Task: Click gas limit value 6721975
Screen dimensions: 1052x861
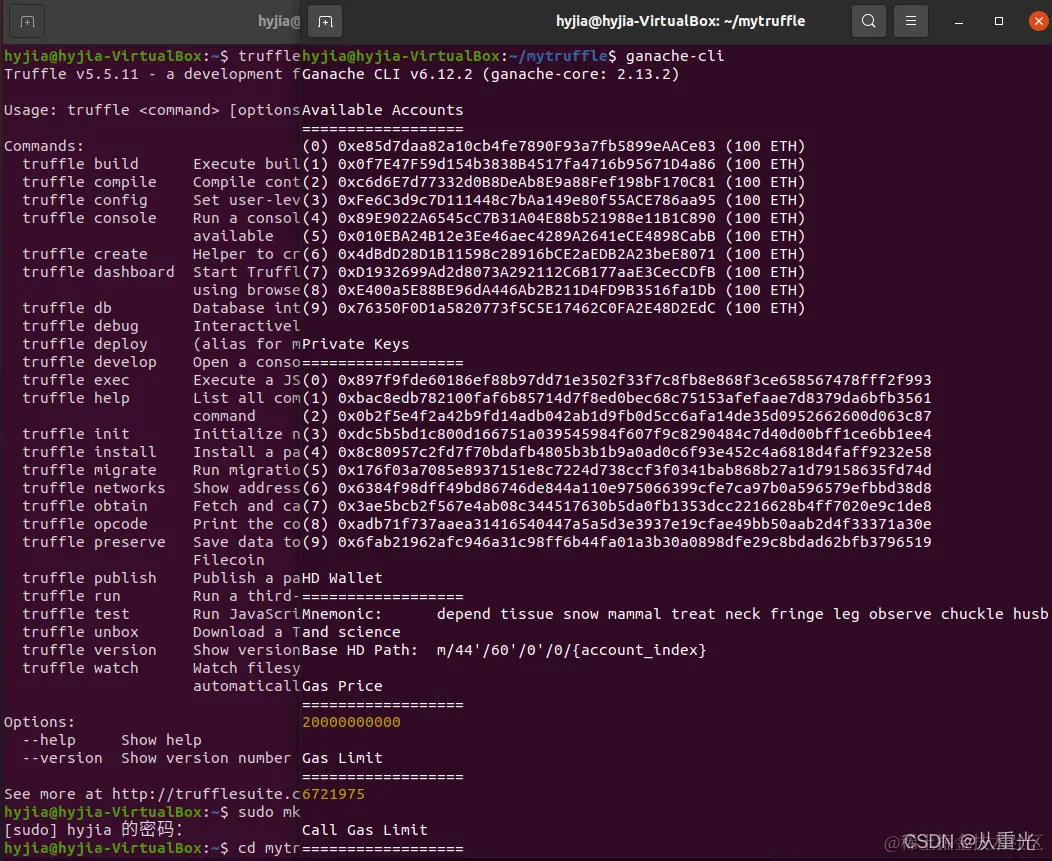Action: 333,794
